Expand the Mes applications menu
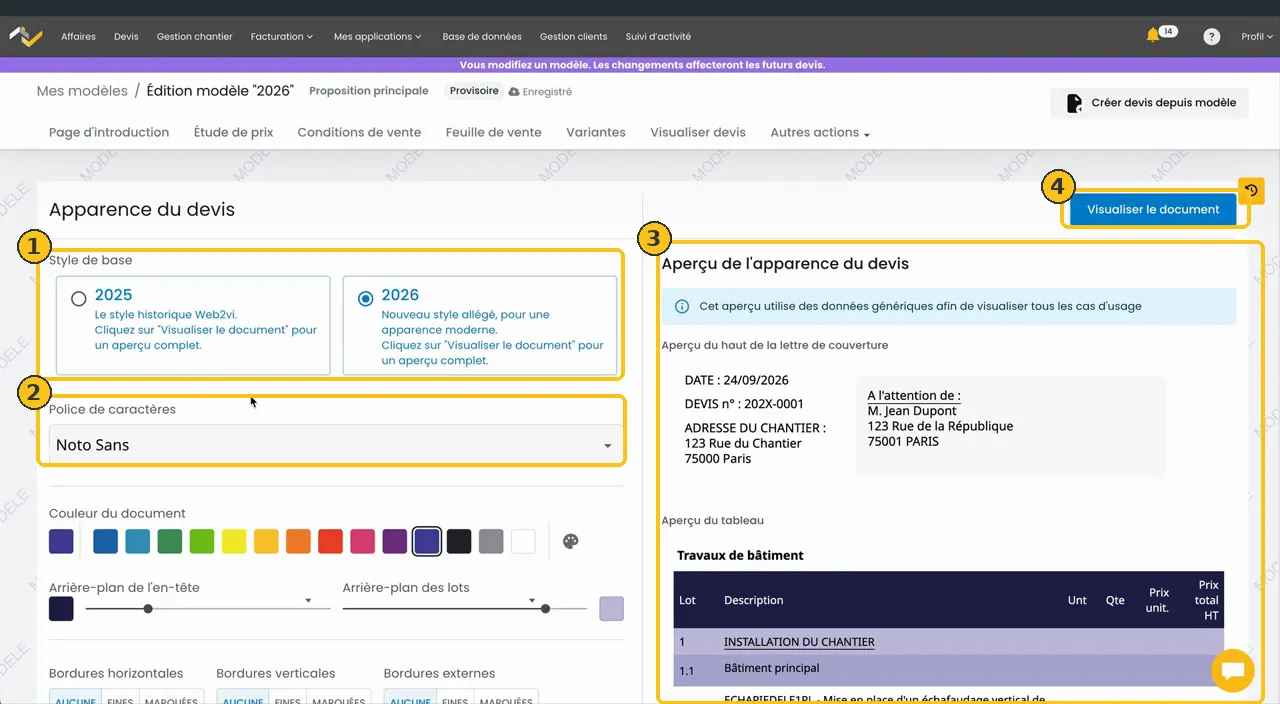Image resolution: width=1280 pixels, height=704 pixels. click(377, 37)
